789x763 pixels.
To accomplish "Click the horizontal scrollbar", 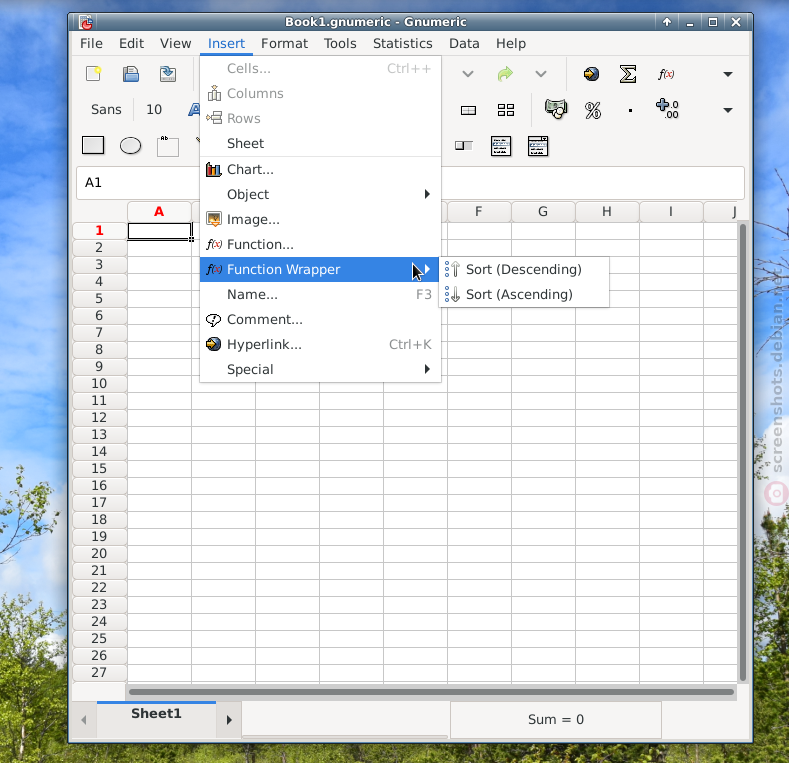I will [431, 692].
